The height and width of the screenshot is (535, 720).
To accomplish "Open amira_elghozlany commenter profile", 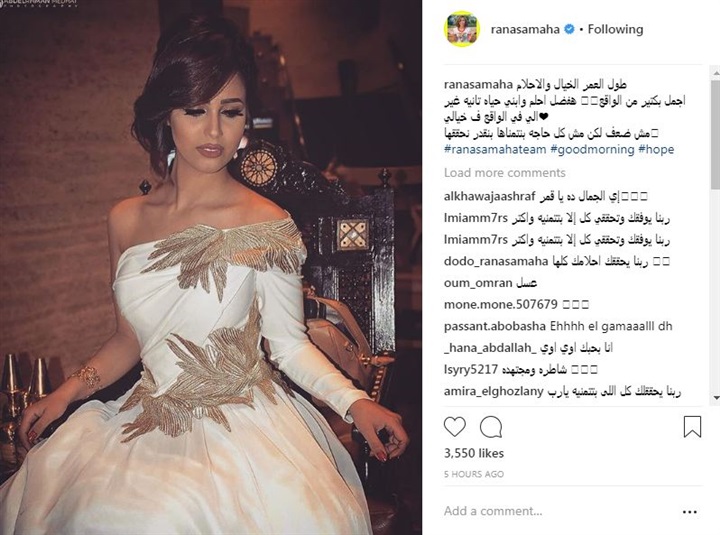I will [x=494, y=392].
